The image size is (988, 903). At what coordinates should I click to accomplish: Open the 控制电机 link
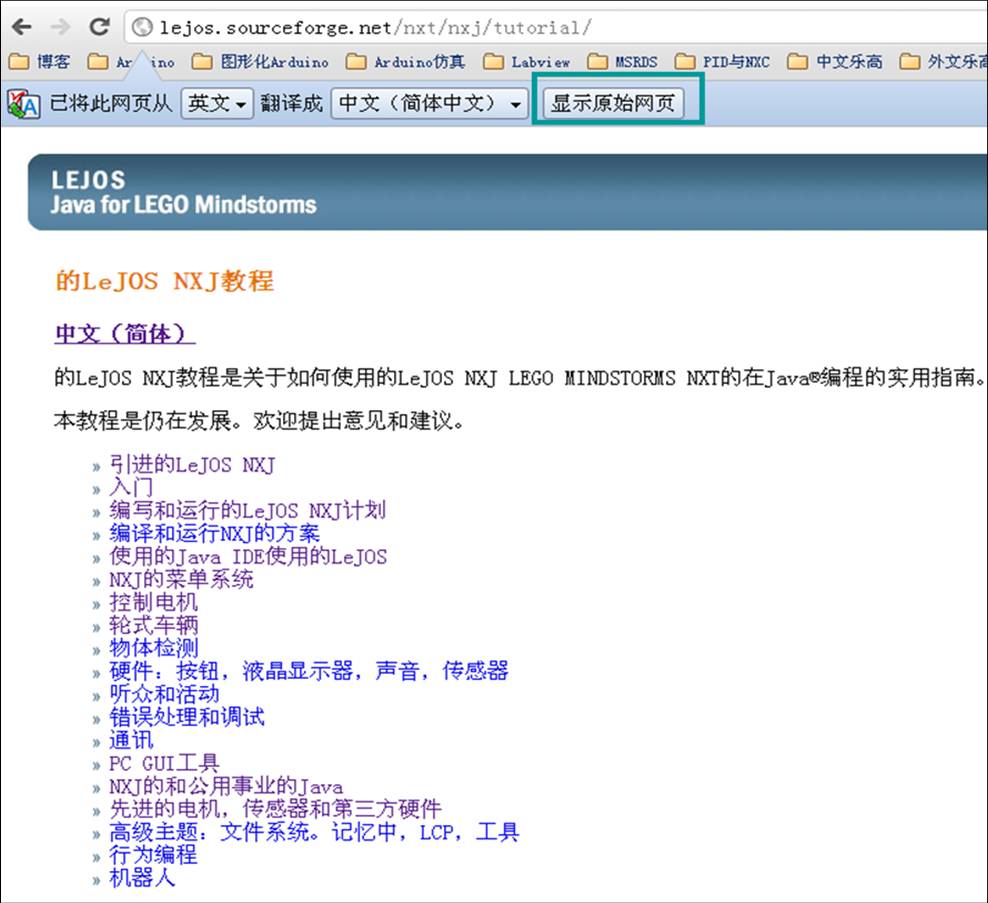click(x=154, y=602)
